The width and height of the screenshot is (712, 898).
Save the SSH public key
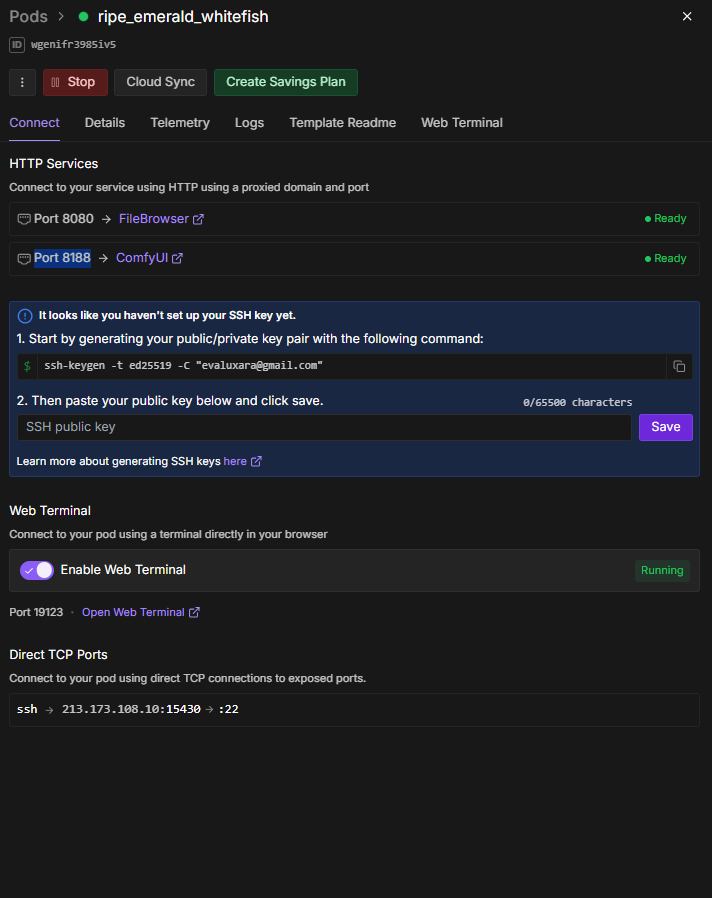665,427
